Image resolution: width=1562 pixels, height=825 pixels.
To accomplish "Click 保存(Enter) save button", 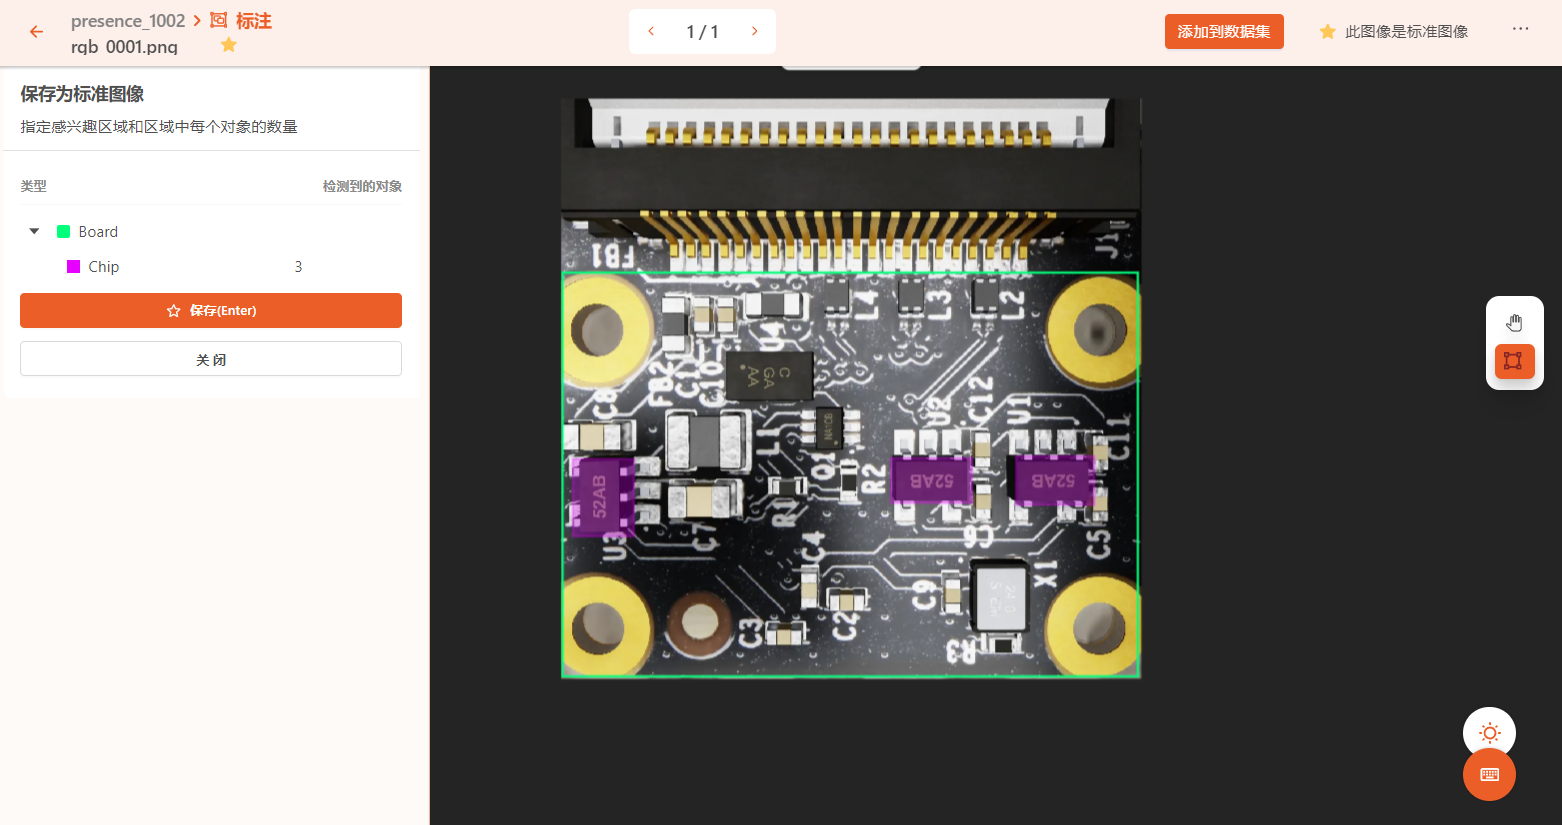I will tap(211, 310).
